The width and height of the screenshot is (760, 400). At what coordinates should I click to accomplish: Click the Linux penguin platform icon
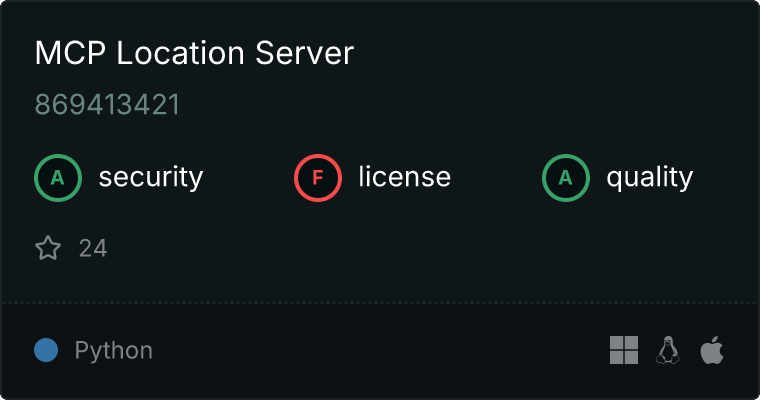(x=667, y=350)
